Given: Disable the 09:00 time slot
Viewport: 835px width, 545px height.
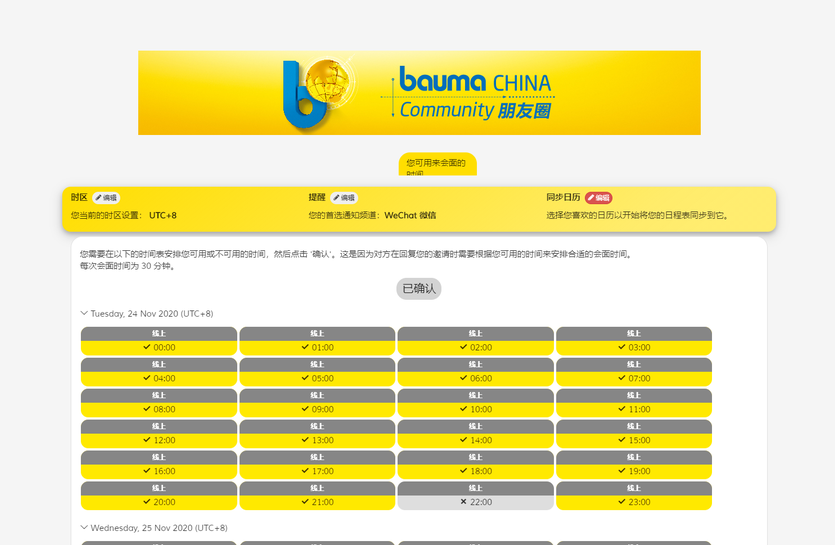Looking at the screenshot, I should pyautogui.click(x=317, y=410).
